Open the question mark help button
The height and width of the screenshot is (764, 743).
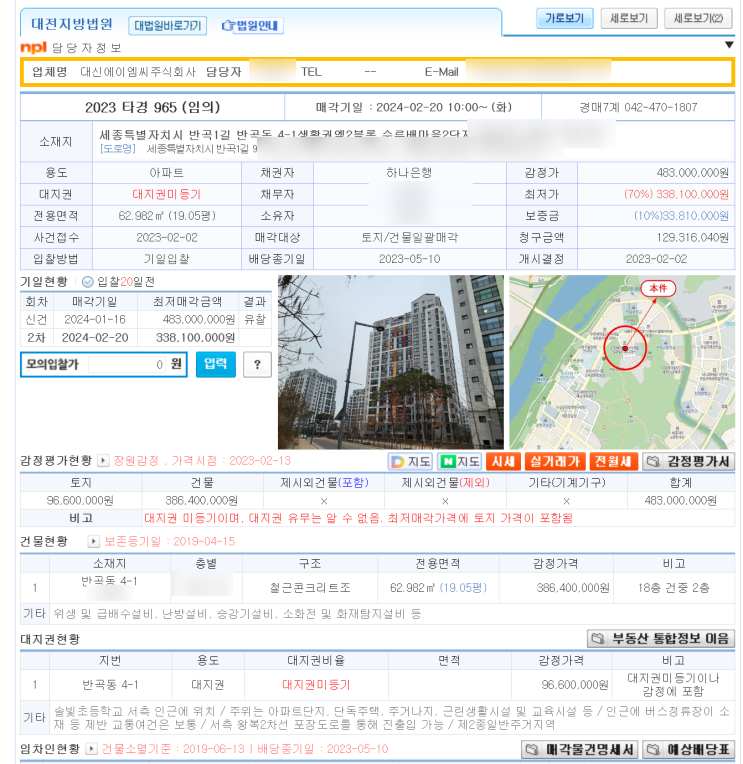(x=257, y=364)
